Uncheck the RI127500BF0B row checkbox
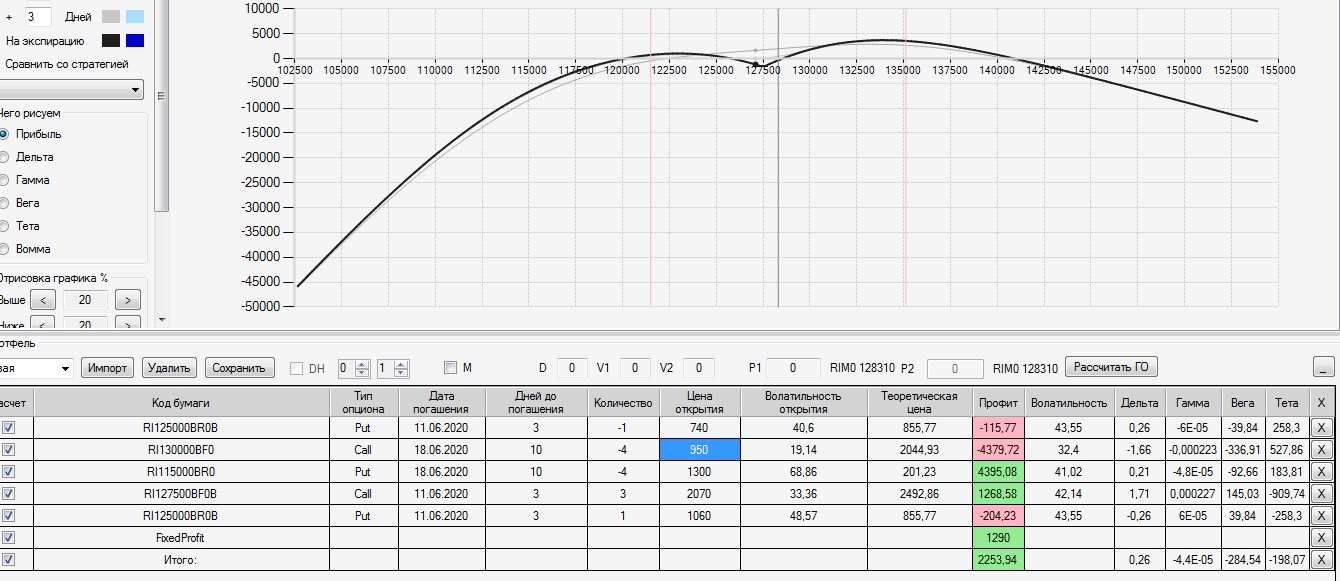The width and height of the screenshot is (1340, 581). [10, 494]
